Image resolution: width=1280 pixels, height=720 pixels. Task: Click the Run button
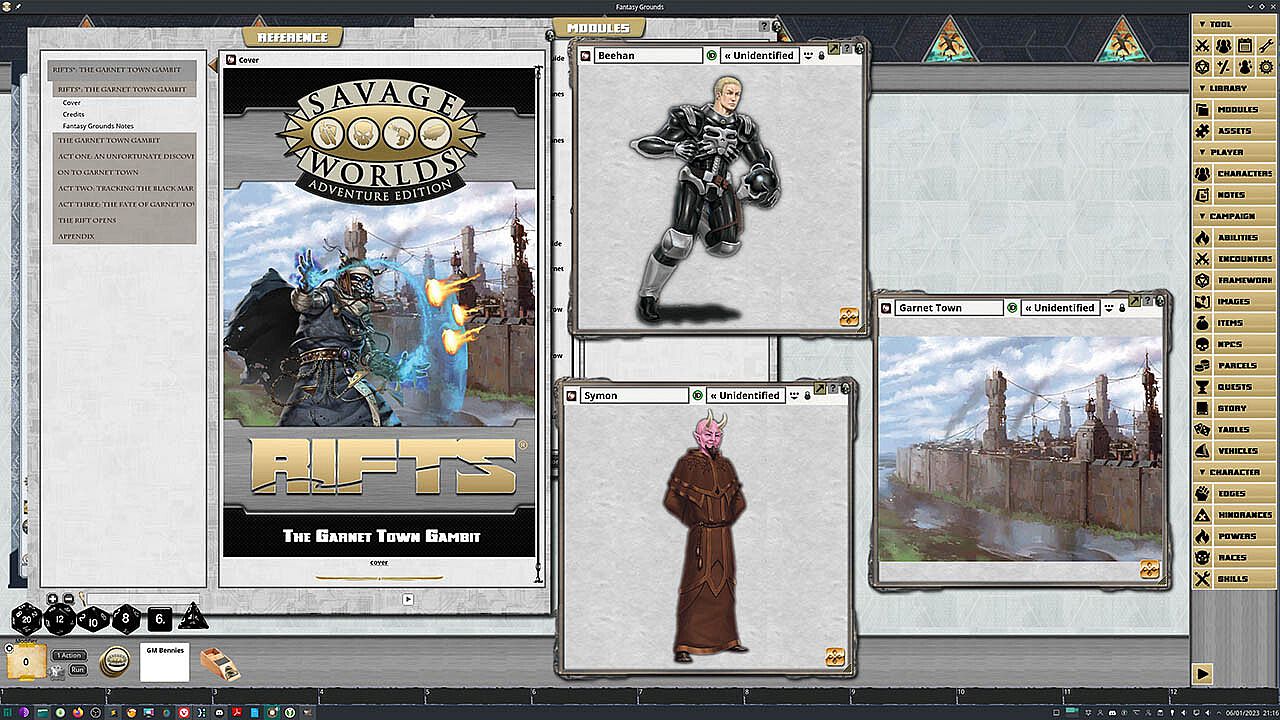pos(77,669)
